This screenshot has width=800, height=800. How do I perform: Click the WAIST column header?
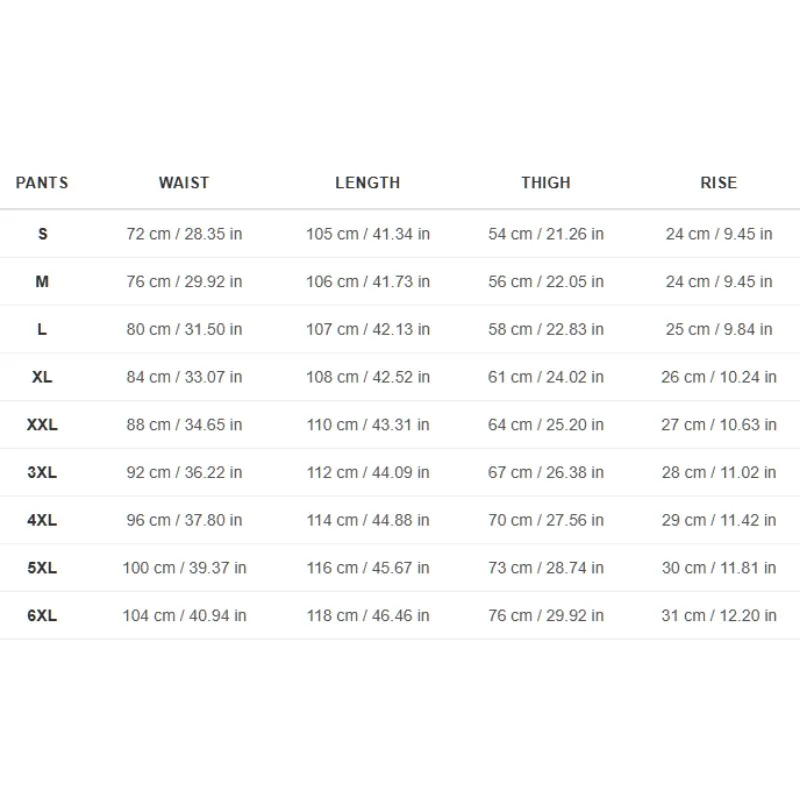click(x=184, y=183)
